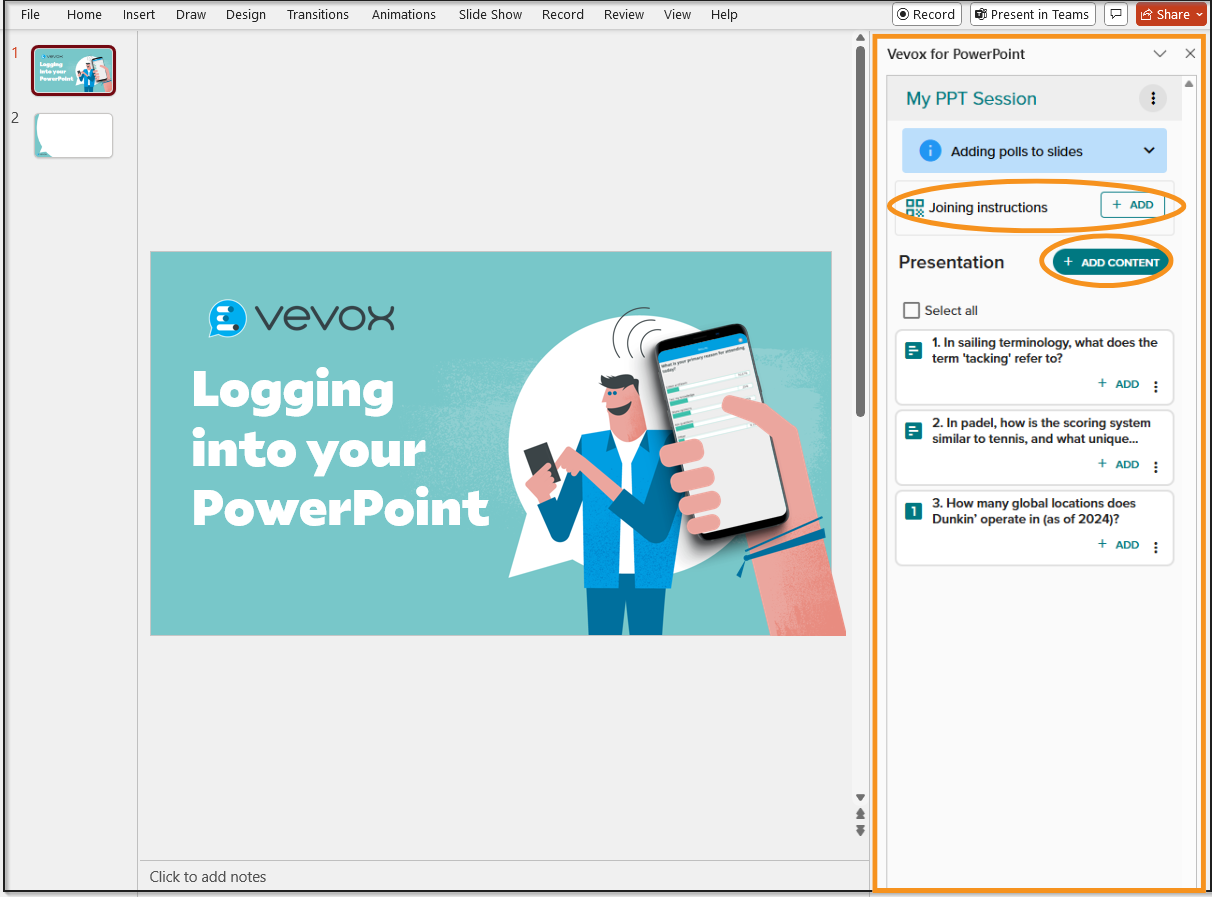
Task: Add the Dunkin' locations question to slide
Action: tap(1119, 545)
